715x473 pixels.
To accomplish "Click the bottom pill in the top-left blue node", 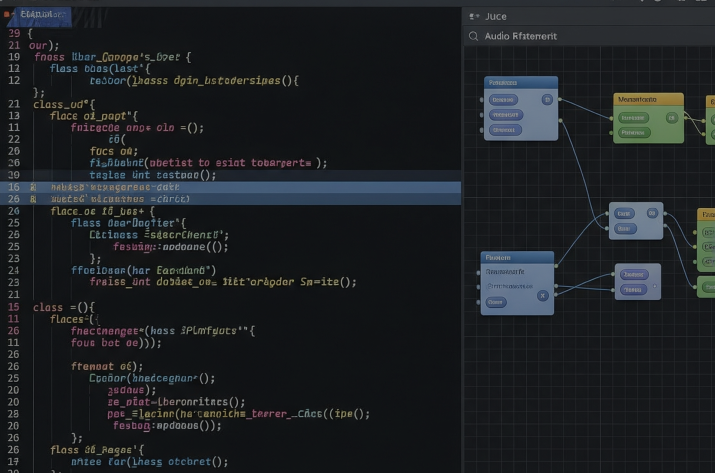I will 504,130.
